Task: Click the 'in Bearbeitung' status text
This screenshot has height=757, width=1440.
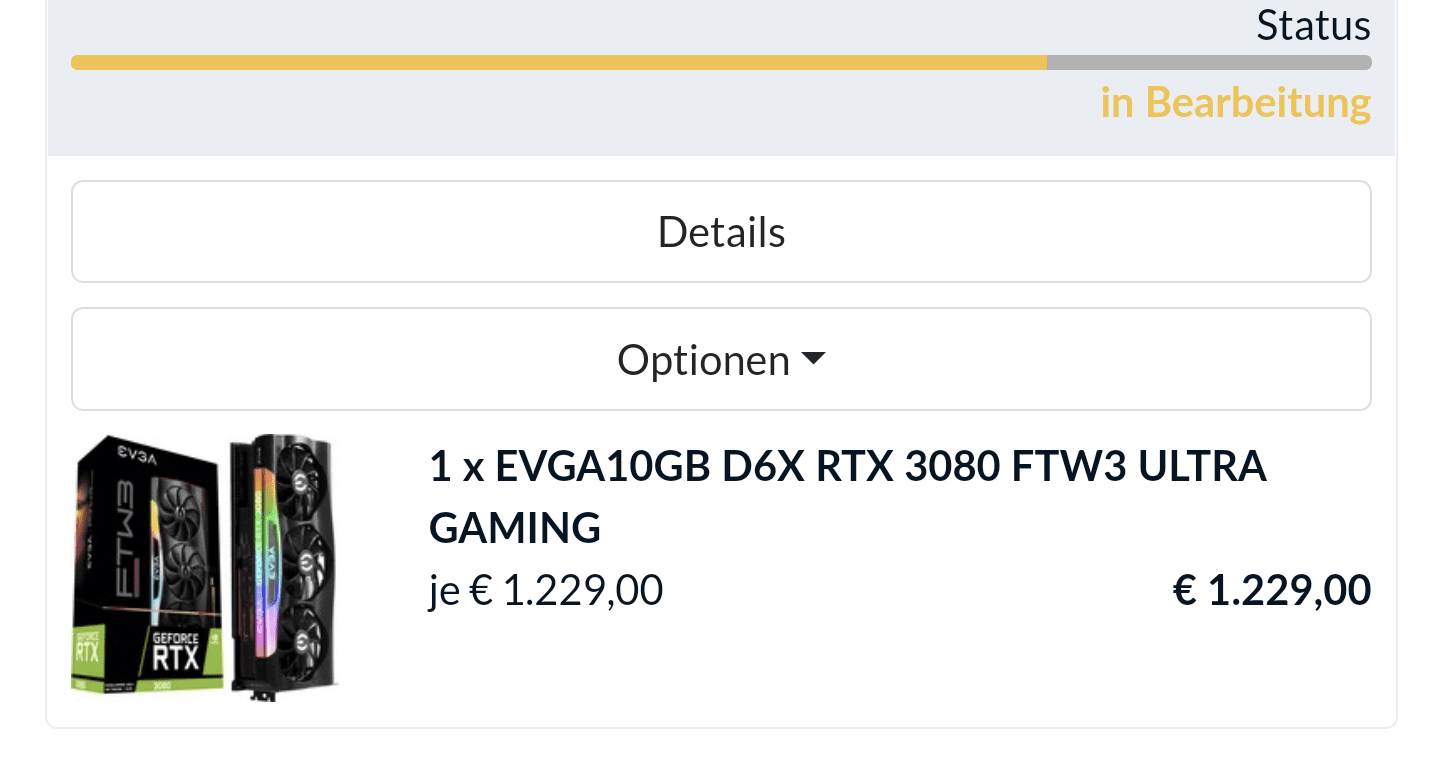Action: click(x=1235, y=103)
